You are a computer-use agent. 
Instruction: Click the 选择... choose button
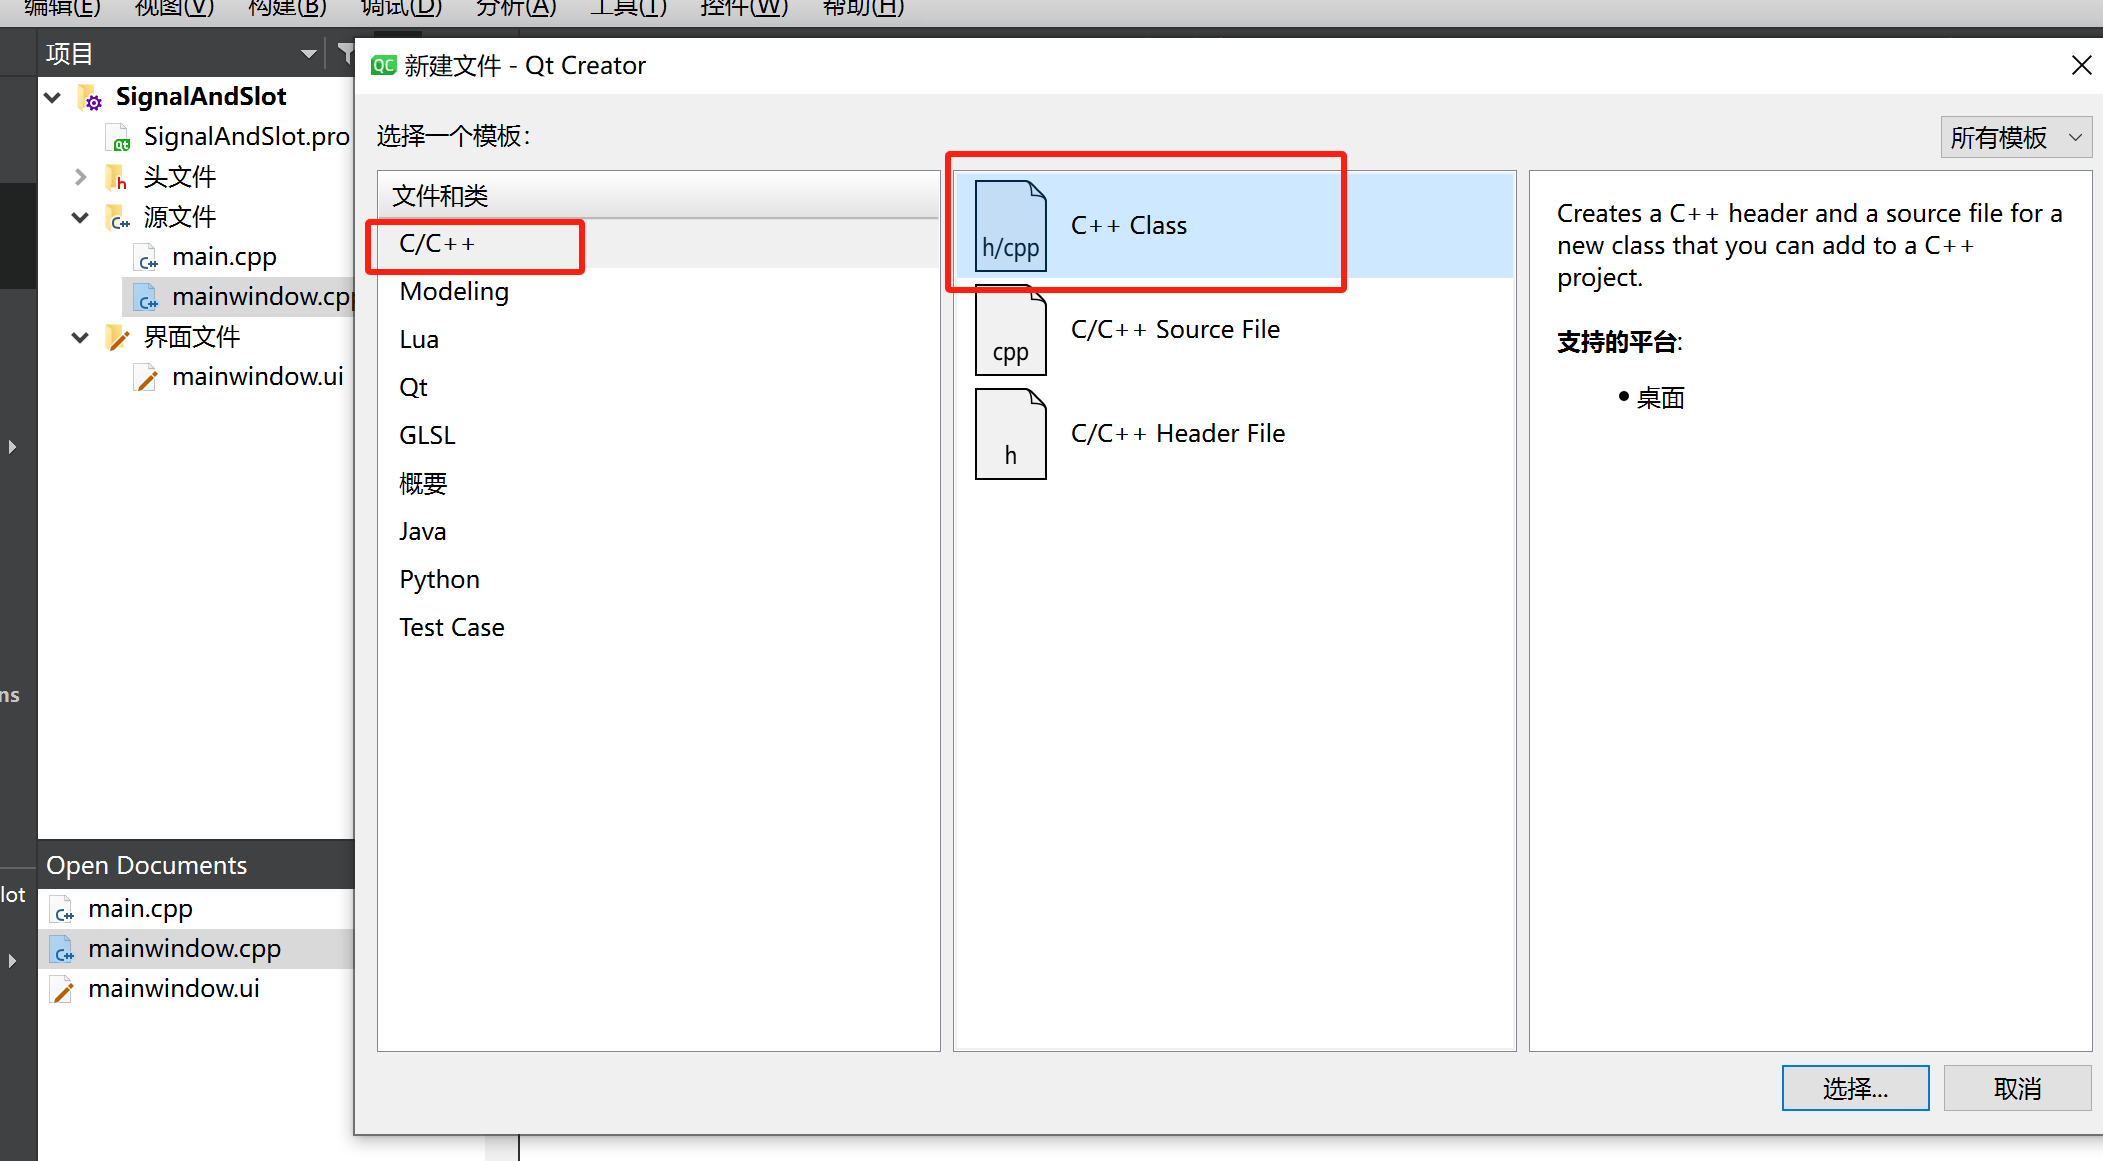coord(1855,1088)
